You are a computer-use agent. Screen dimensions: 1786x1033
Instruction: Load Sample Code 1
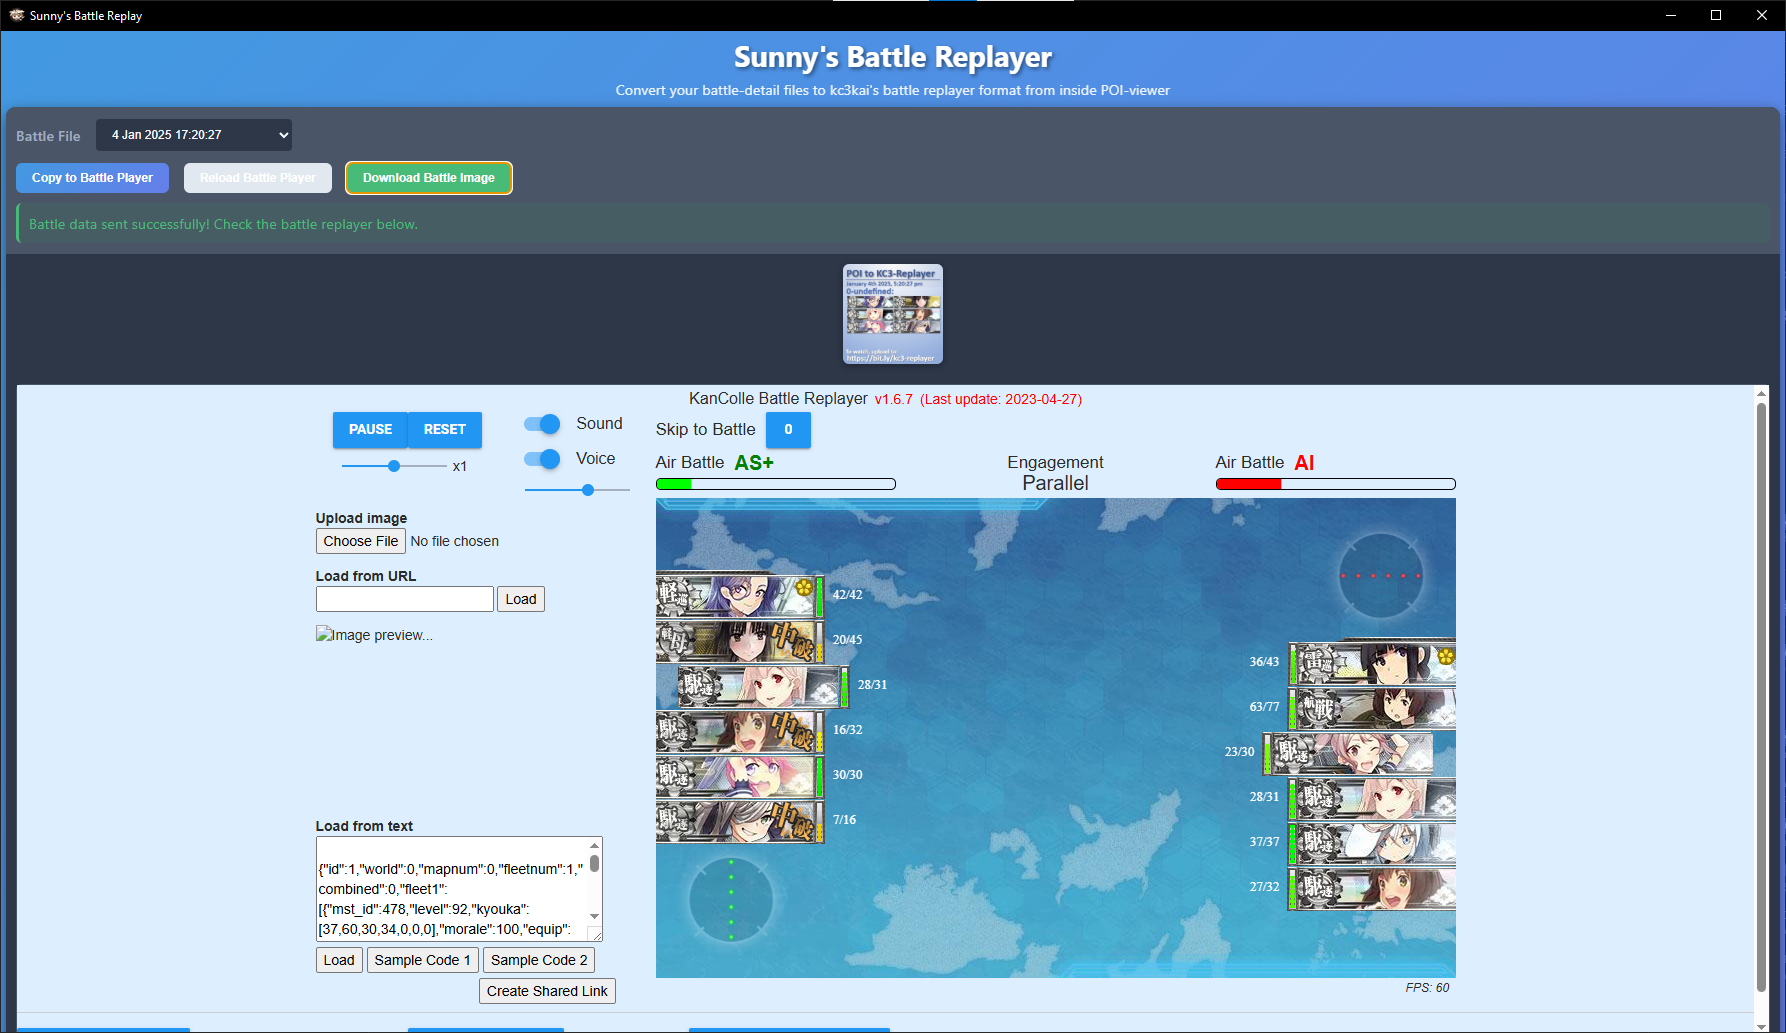point(422,959)
